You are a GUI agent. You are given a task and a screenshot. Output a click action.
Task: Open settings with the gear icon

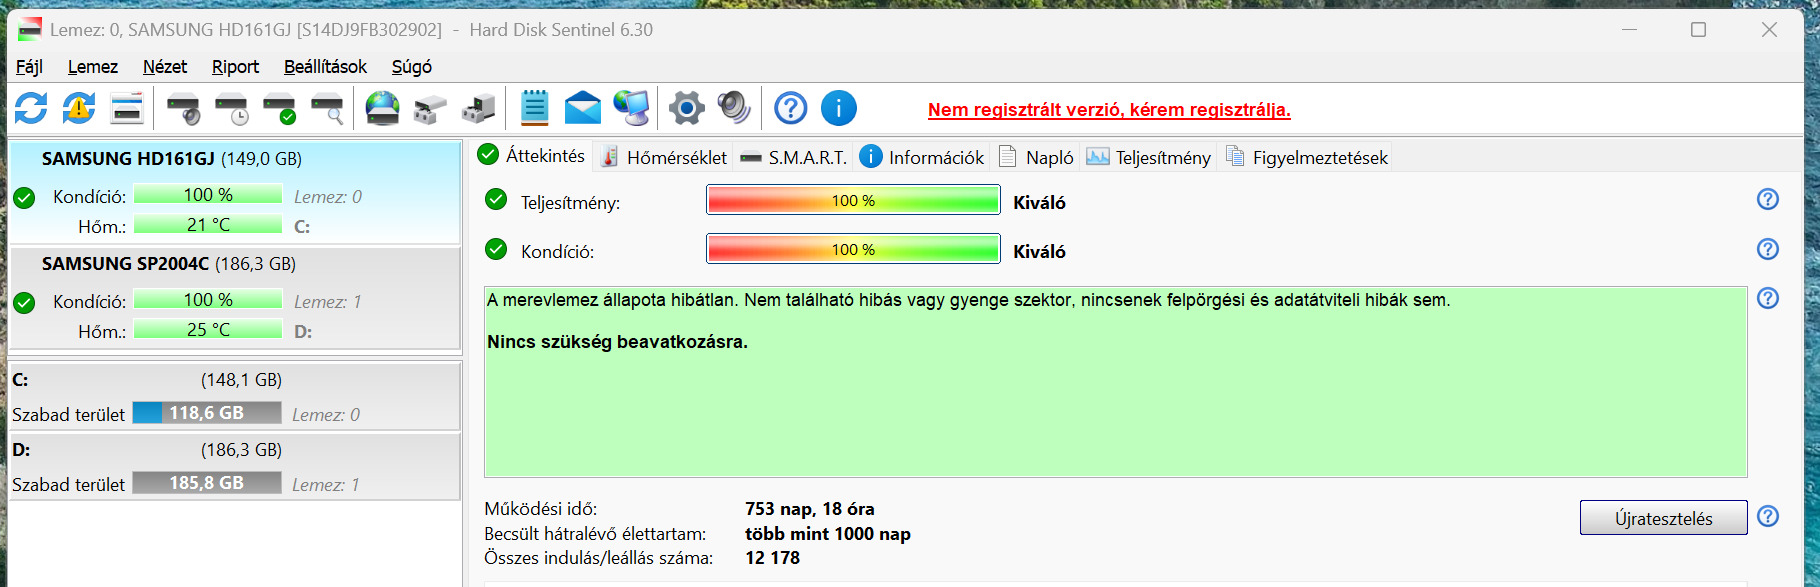[686, 108]
